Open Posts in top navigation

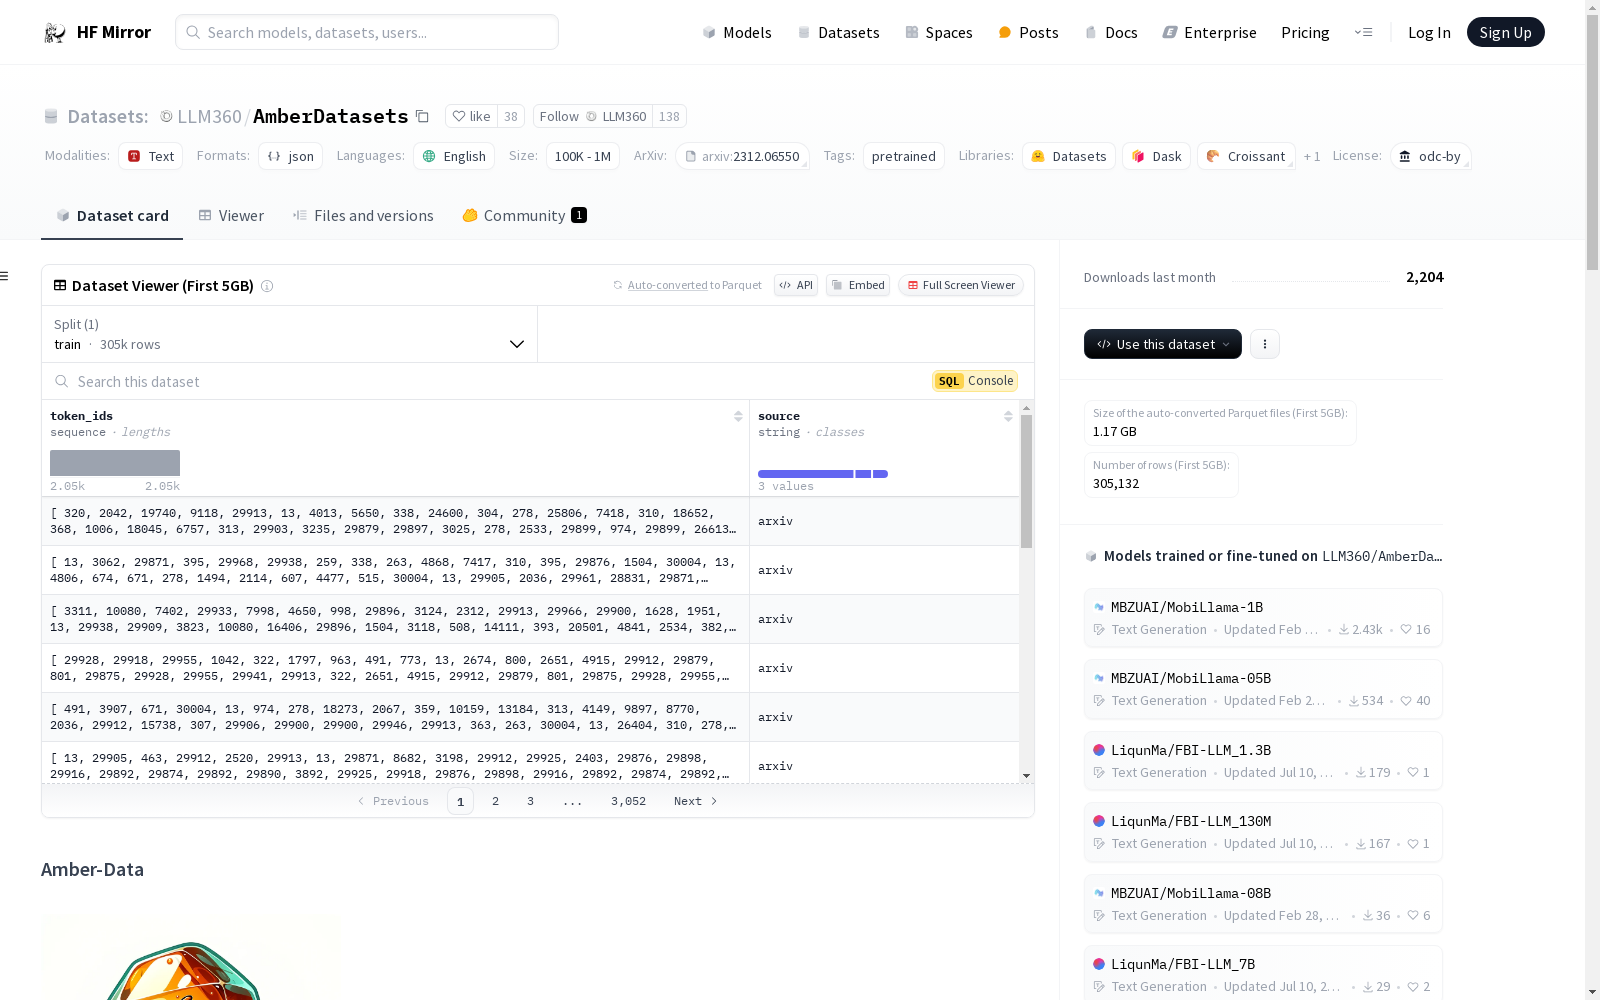1028,32
